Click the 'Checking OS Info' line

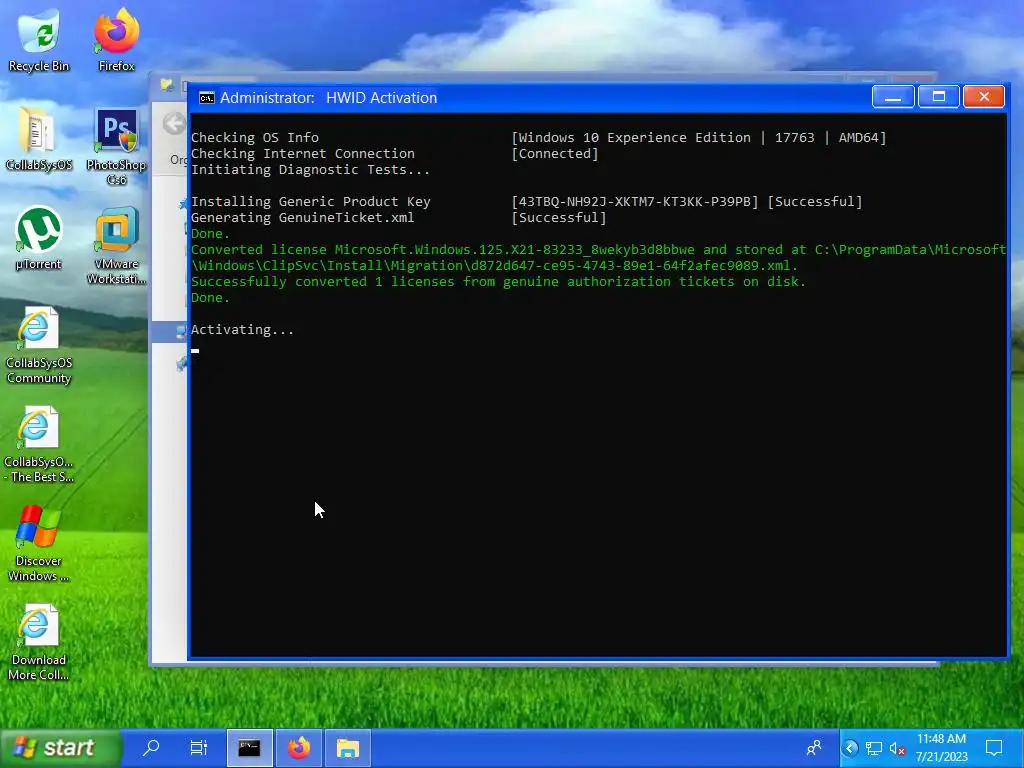[255, 138]
